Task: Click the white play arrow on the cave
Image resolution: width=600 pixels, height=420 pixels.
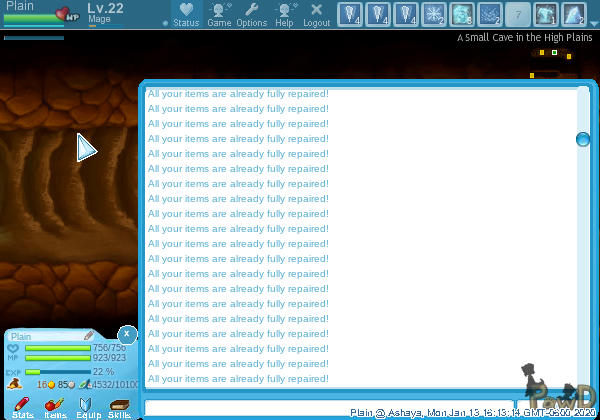Action: (x=86, y=148)
